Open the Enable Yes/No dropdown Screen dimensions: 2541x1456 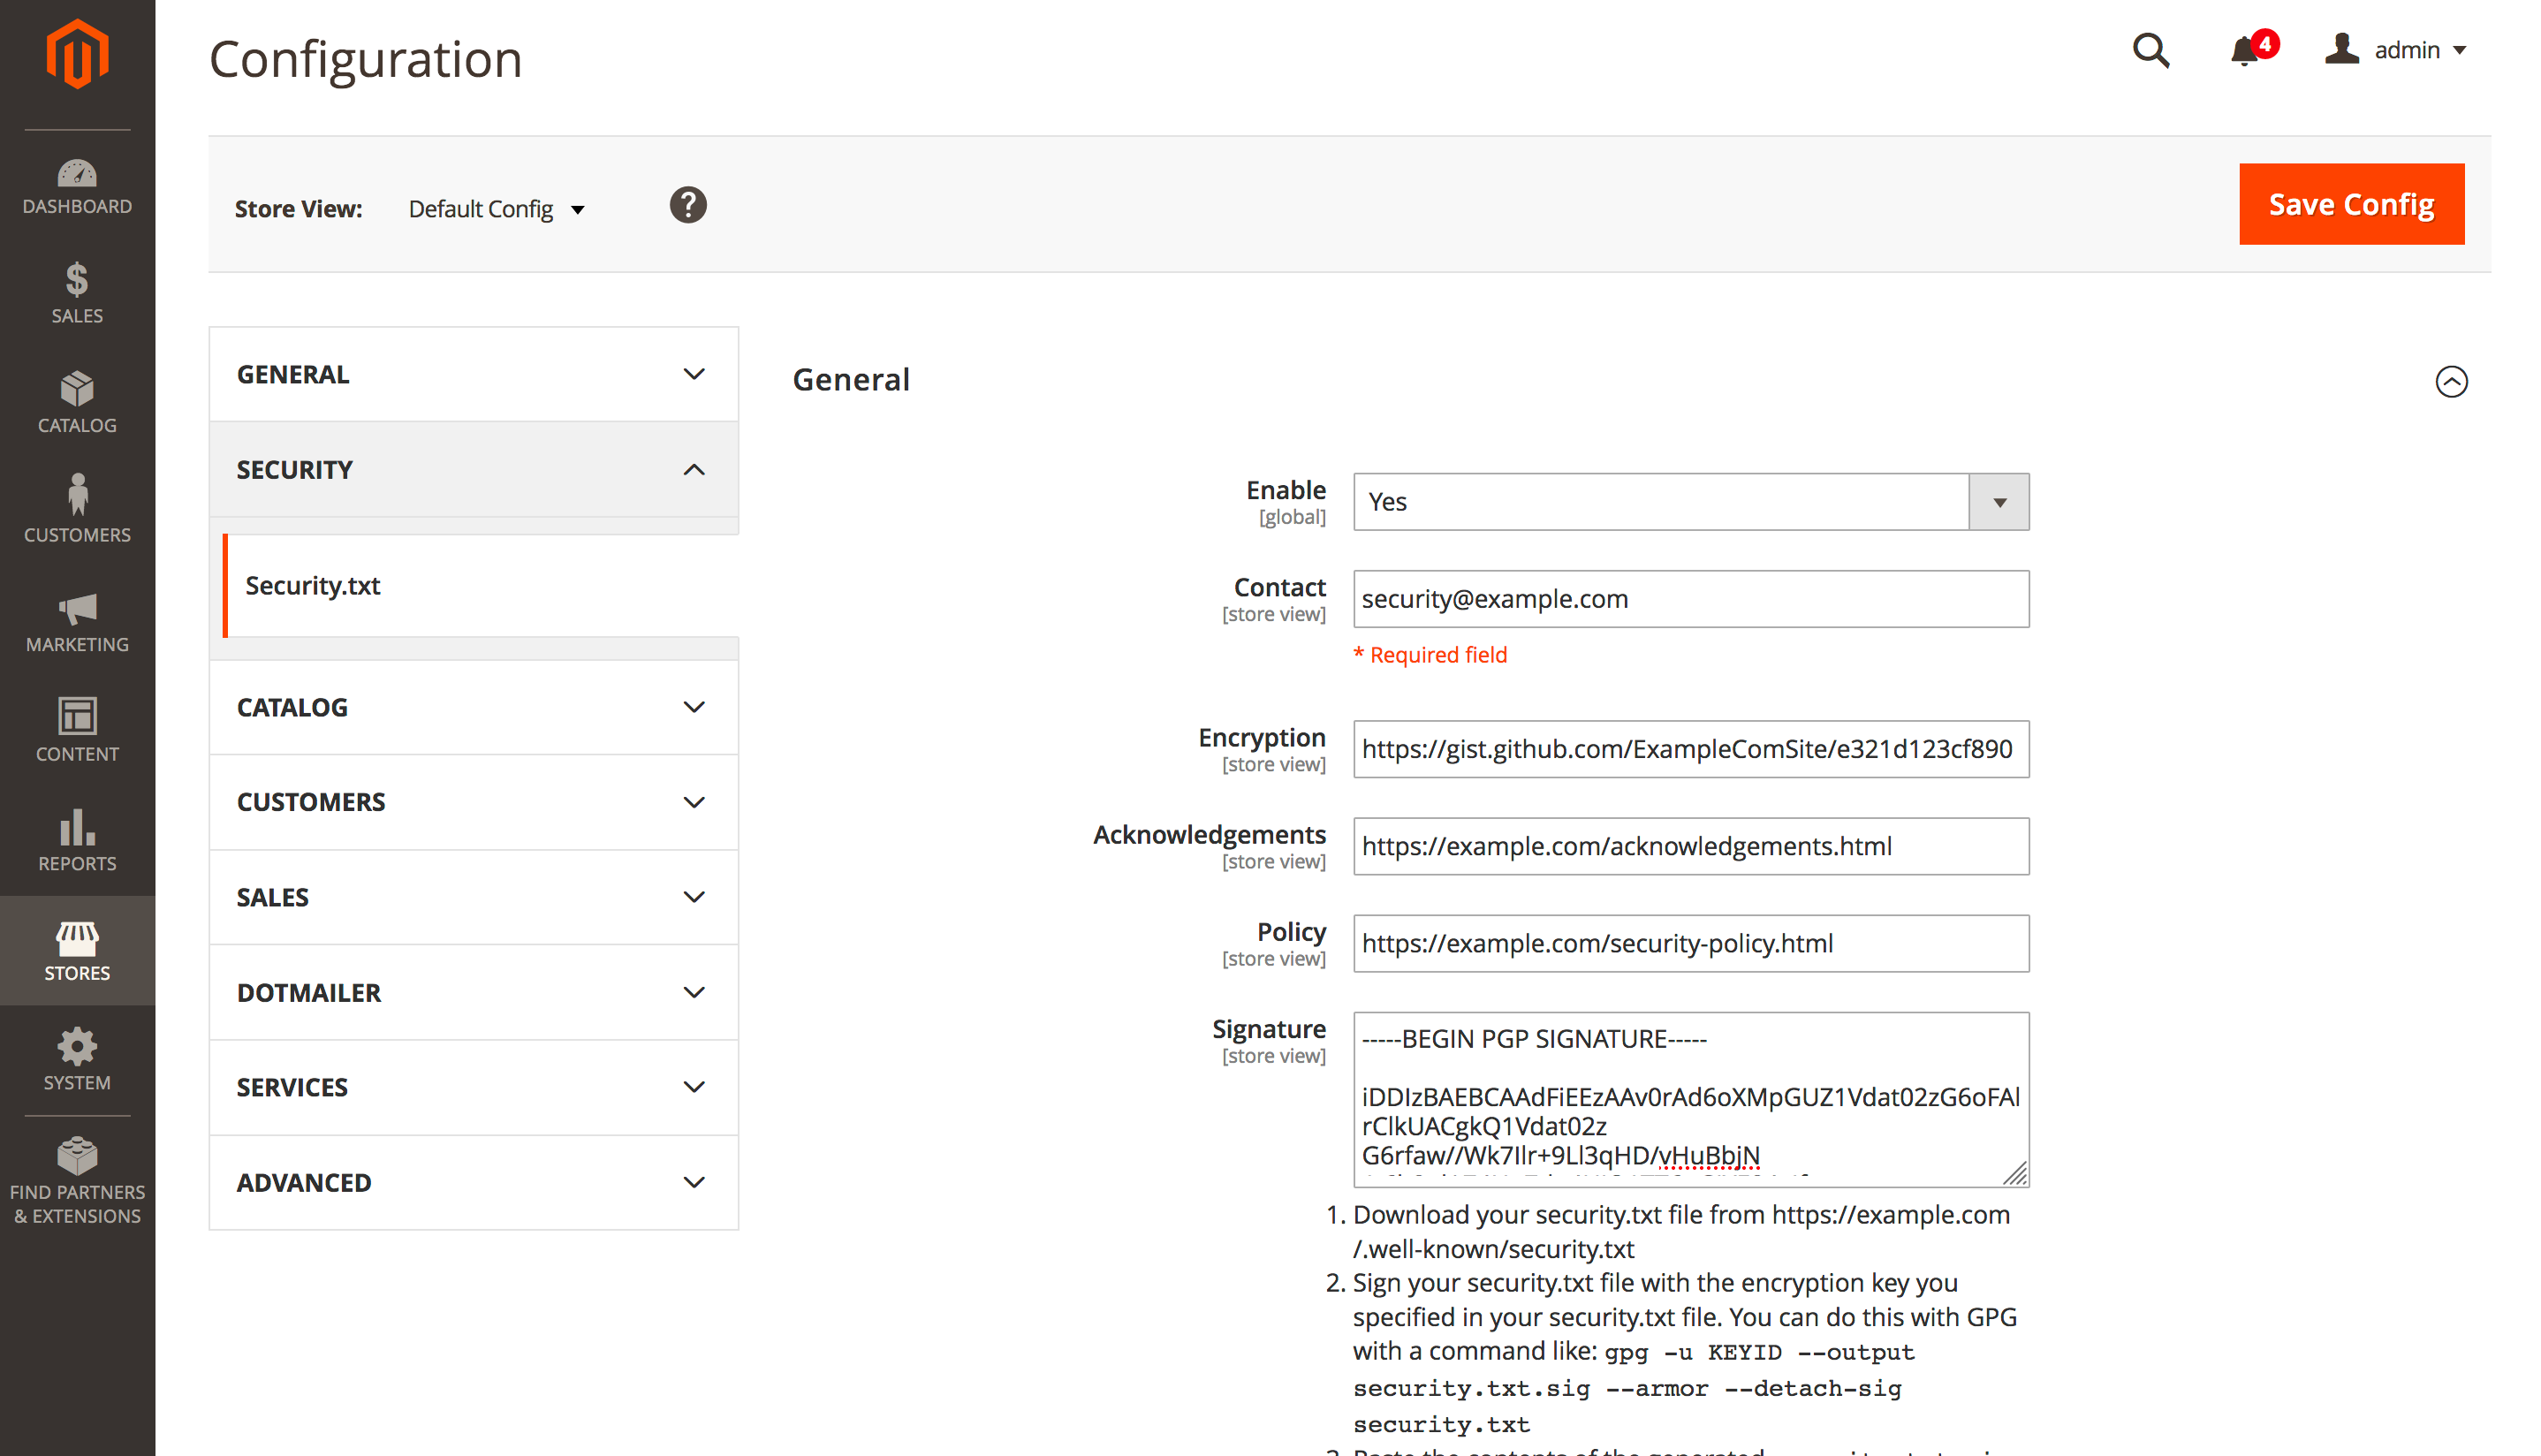click(x=1998, y=501)
